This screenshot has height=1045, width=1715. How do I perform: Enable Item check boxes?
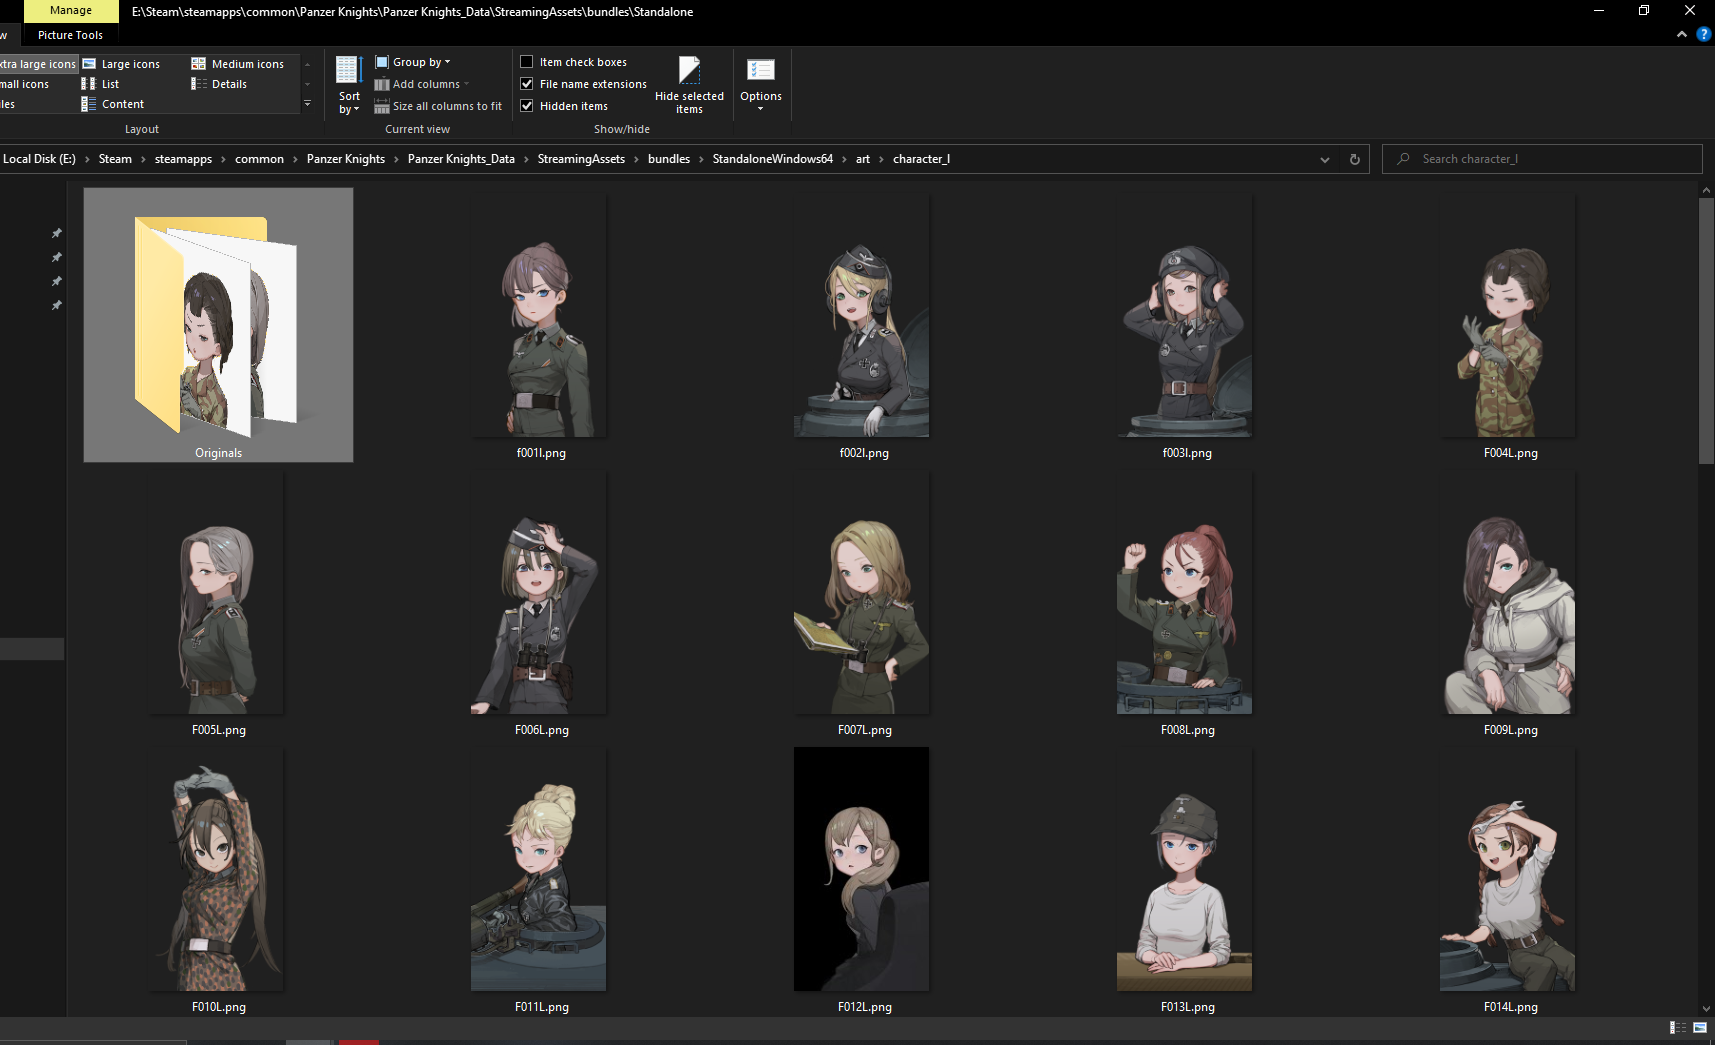click(527, 62)
